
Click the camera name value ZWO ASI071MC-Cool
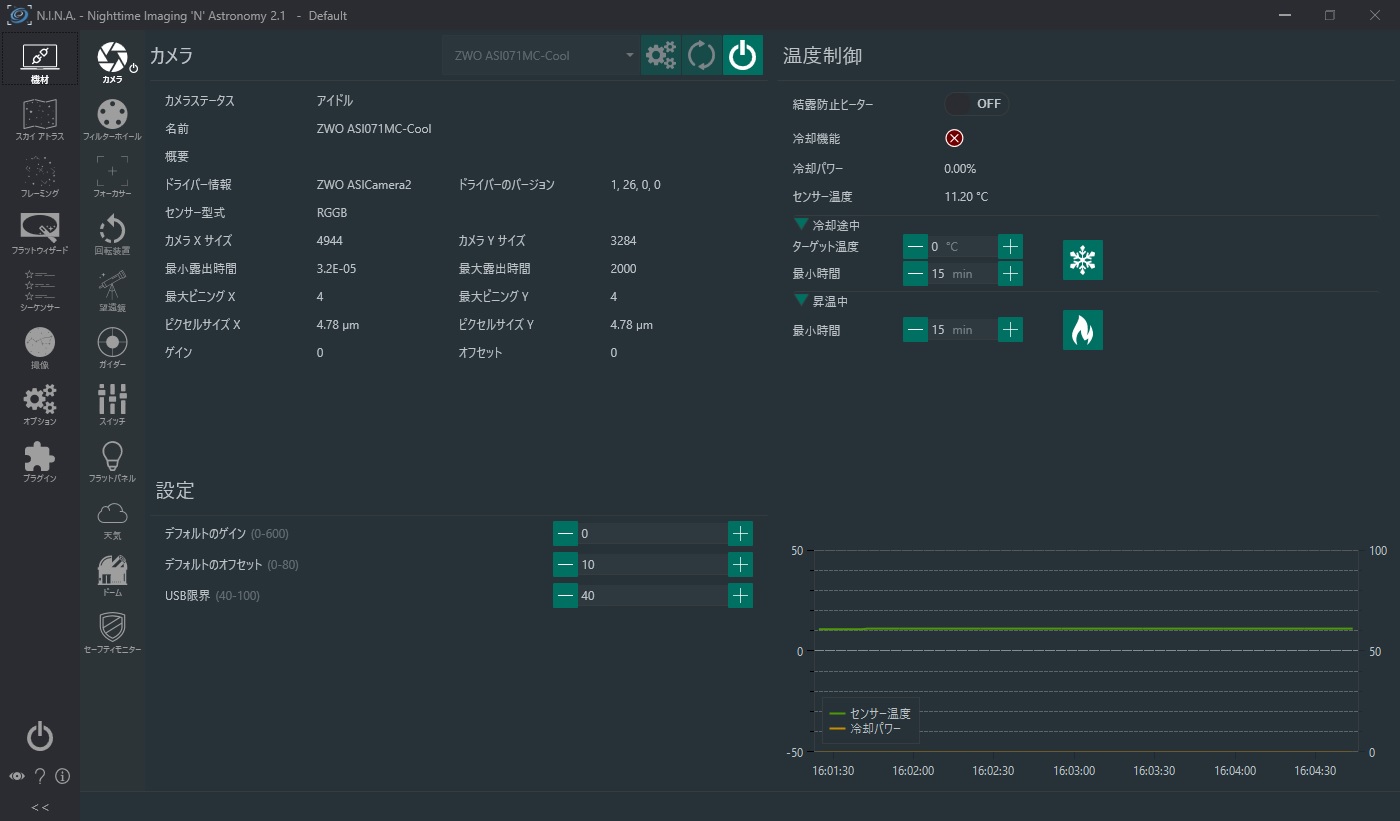[374, 129]
